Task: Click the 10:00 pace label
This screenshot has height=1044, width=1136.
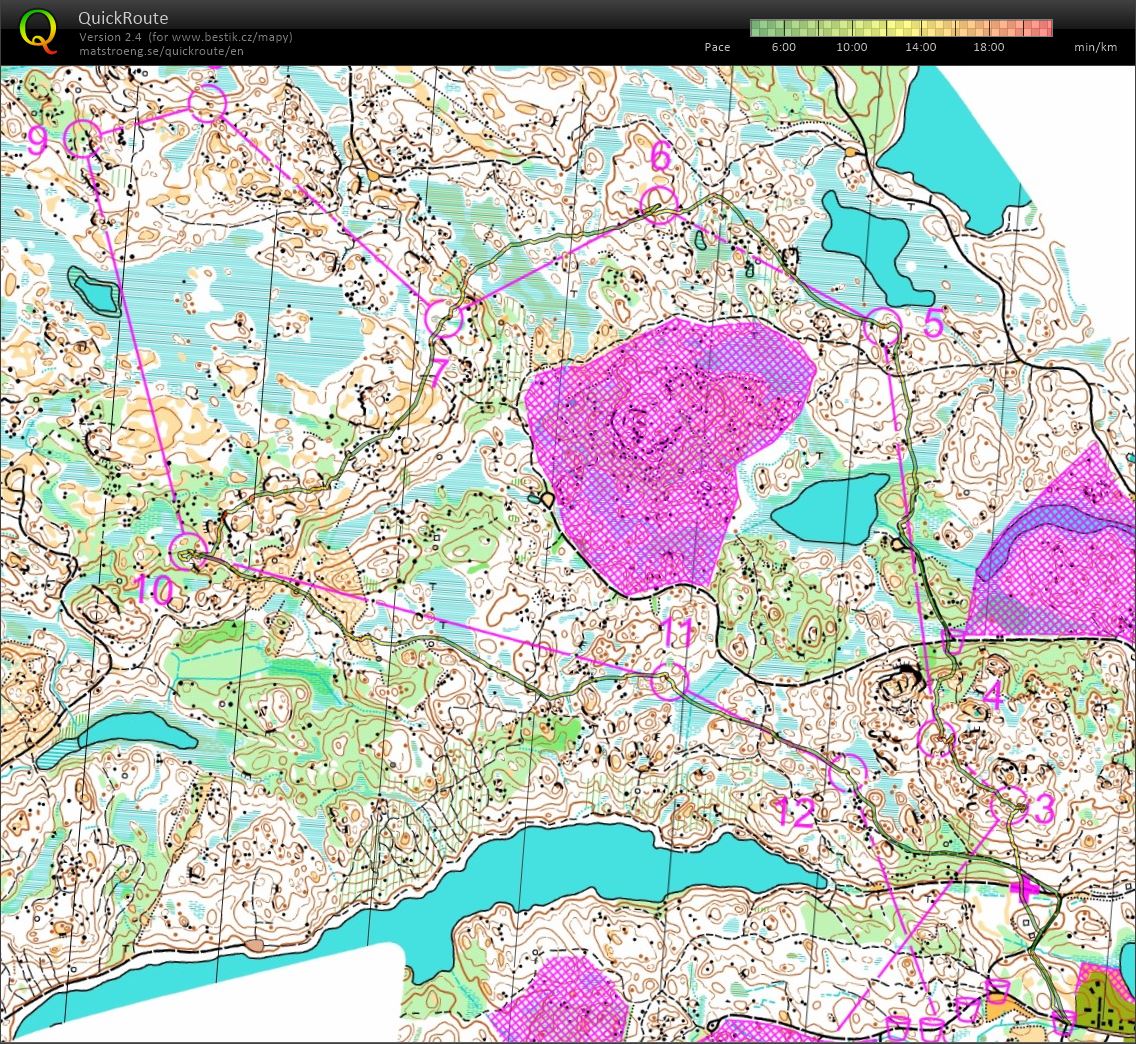Action: coord(851,47)
